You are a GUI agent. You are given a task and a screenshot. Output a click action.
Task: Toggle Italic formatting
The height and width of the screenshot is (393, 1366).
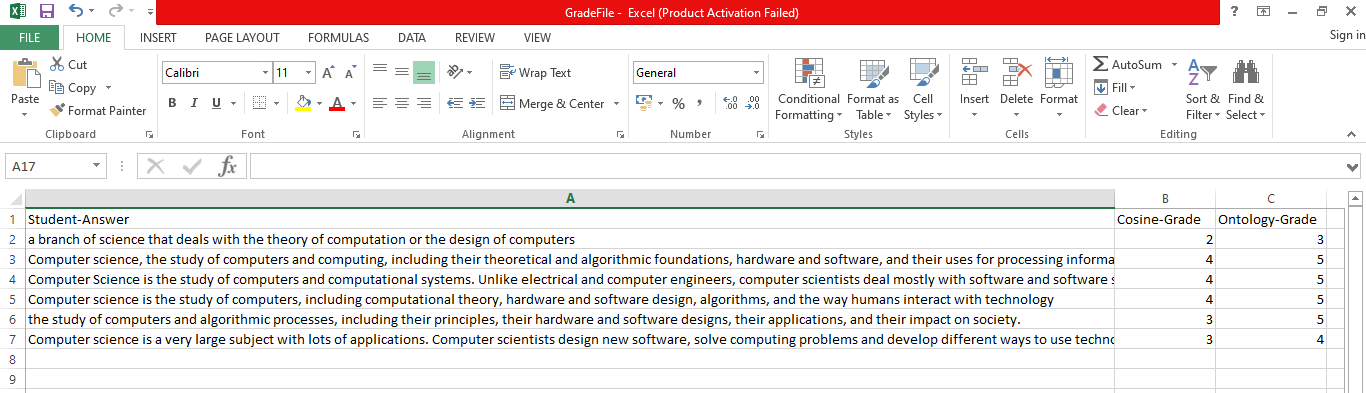click(x=194, y=103)
